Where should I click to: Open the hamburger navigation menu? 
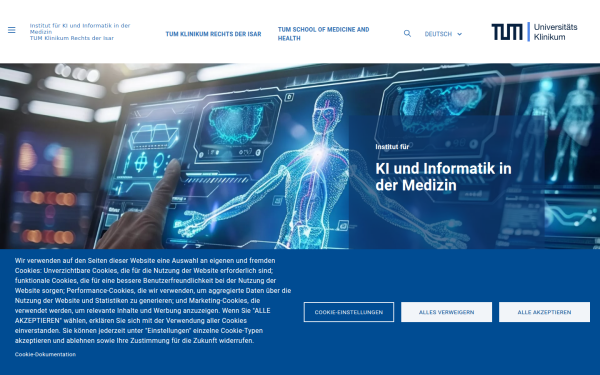(11, 30)
